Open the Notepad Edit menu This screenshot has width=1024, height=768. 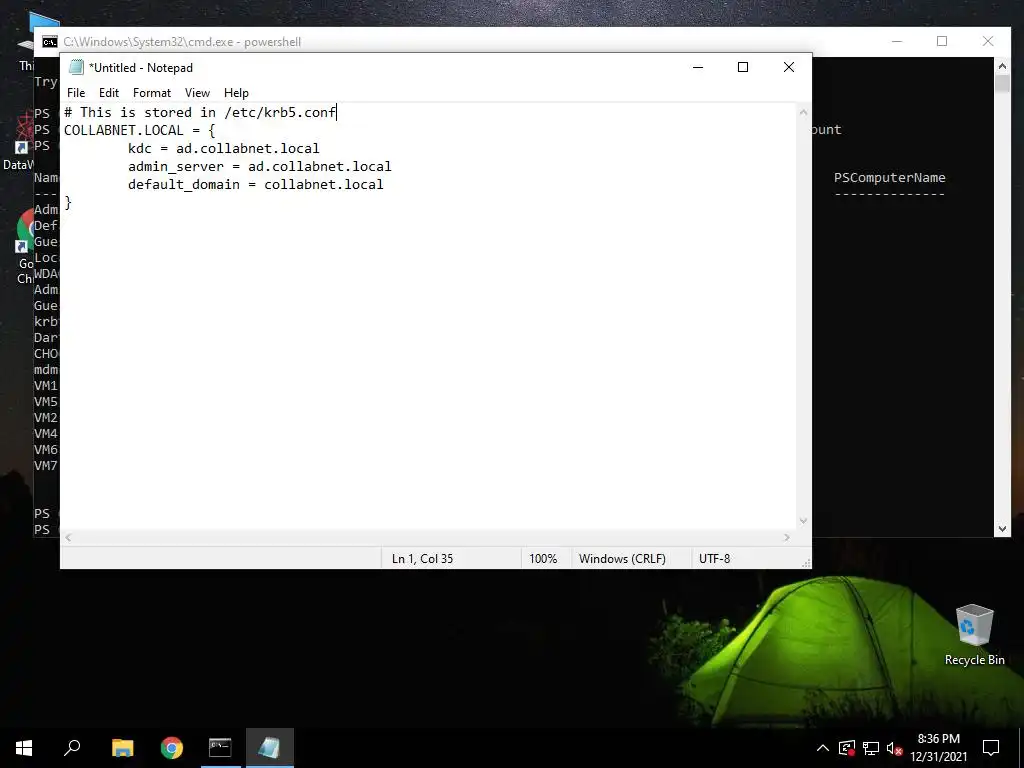tap(108, 93)
